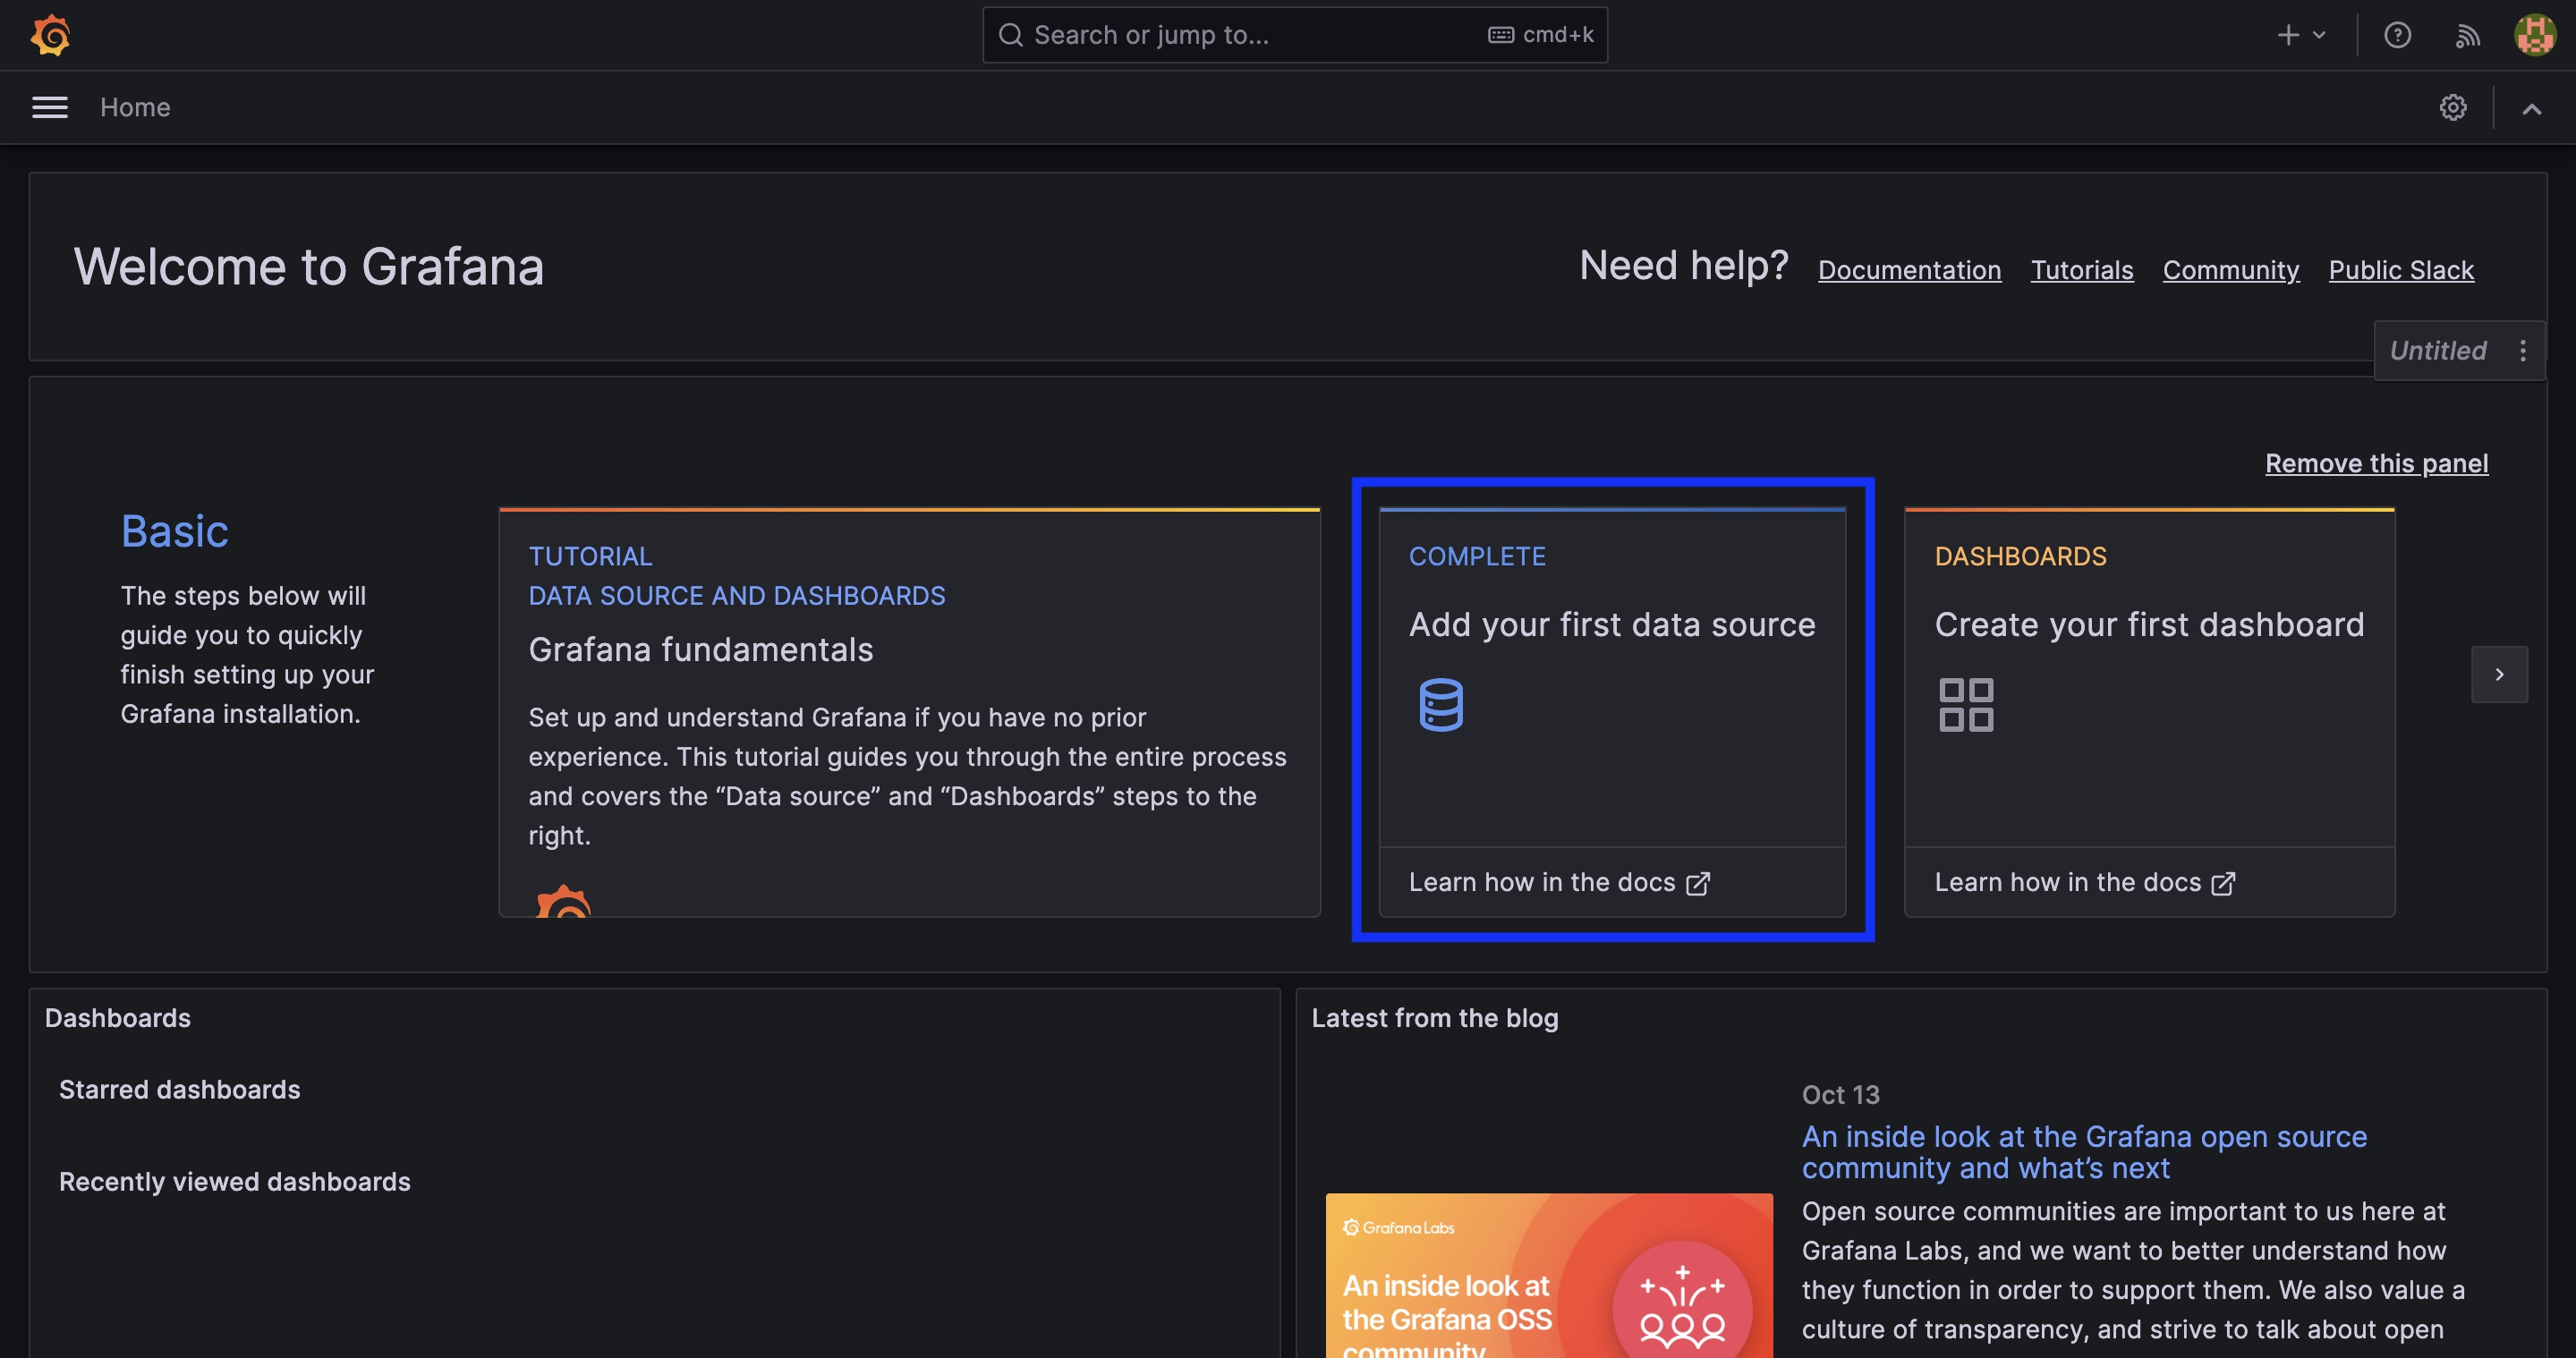Open the news RSS feed icon
The height and width of the screenshot is (1358, 2576).
[x=2467, y=36]
